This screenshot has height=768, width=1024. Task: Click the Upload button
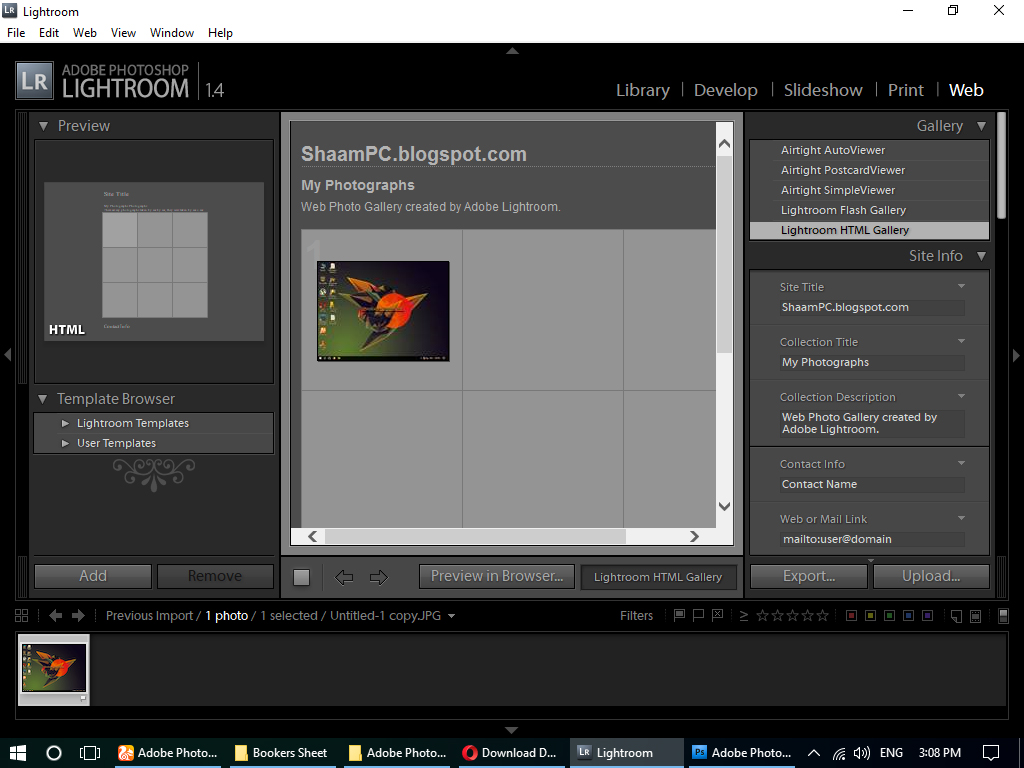point(931,576)
